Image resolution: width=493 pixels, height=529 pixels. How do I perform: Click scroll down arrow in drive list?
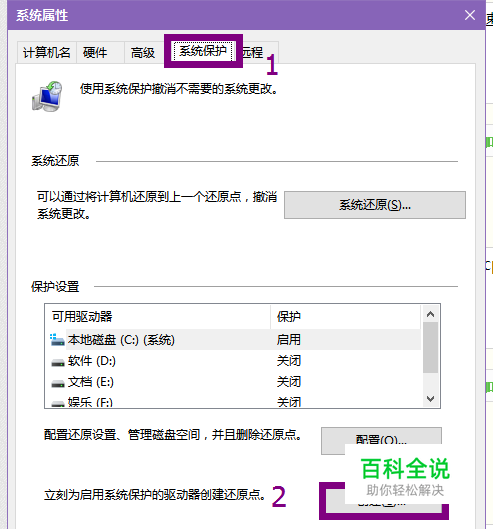(x=430, y=399)
